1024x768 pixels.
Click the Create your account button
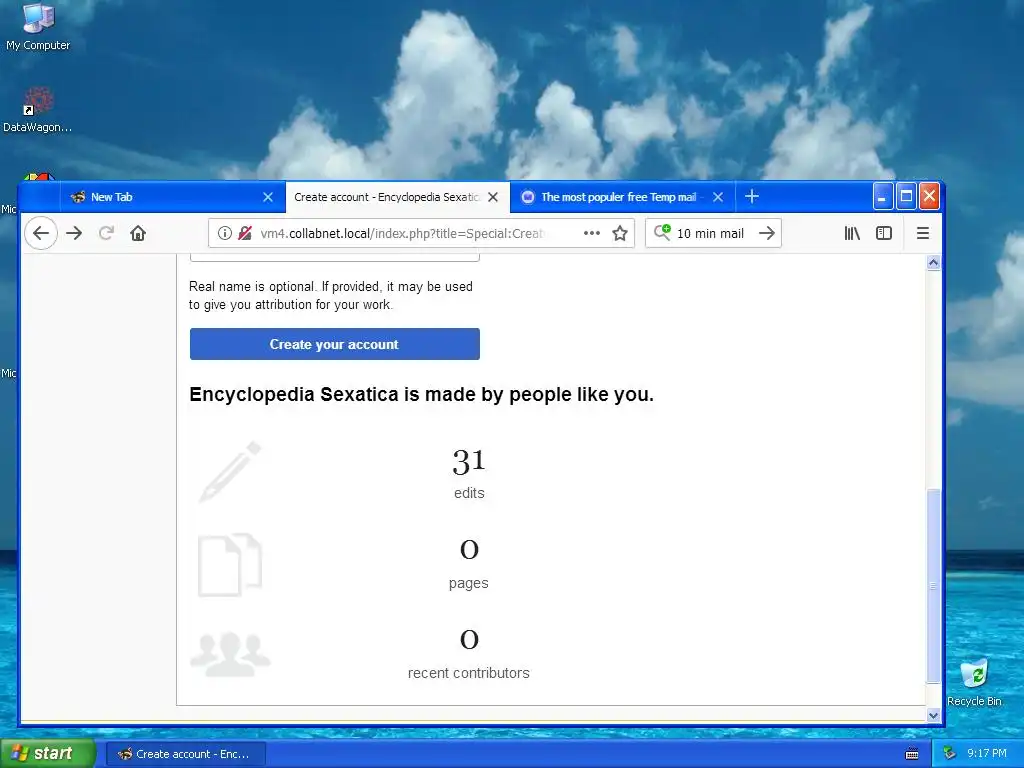(x=334, y=344)
